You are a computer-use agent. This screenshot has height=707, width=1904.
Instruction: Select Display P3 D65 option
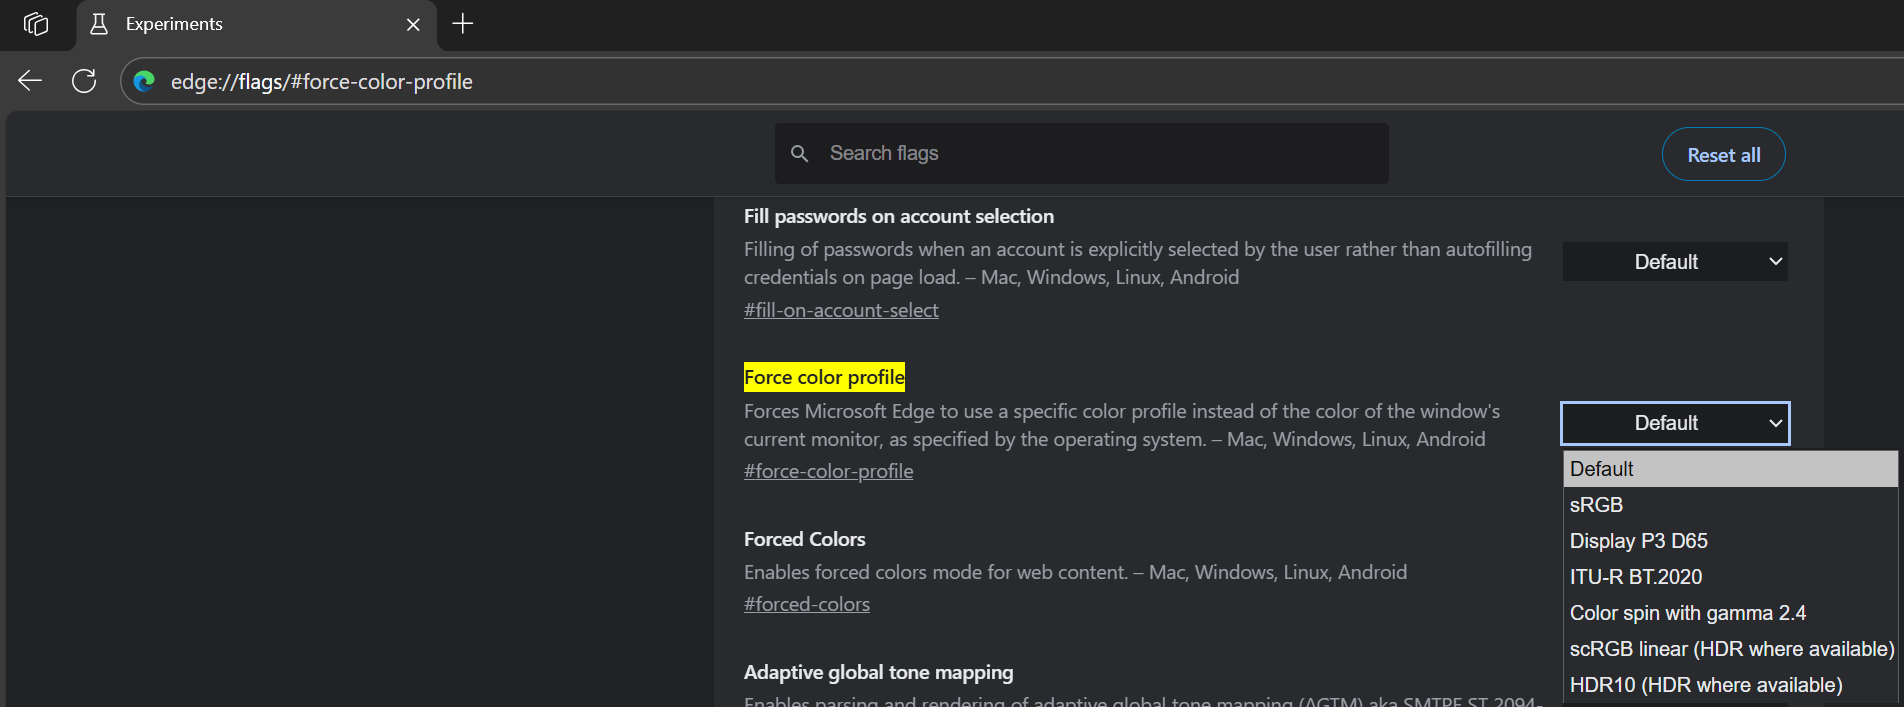click(1639, 541)
